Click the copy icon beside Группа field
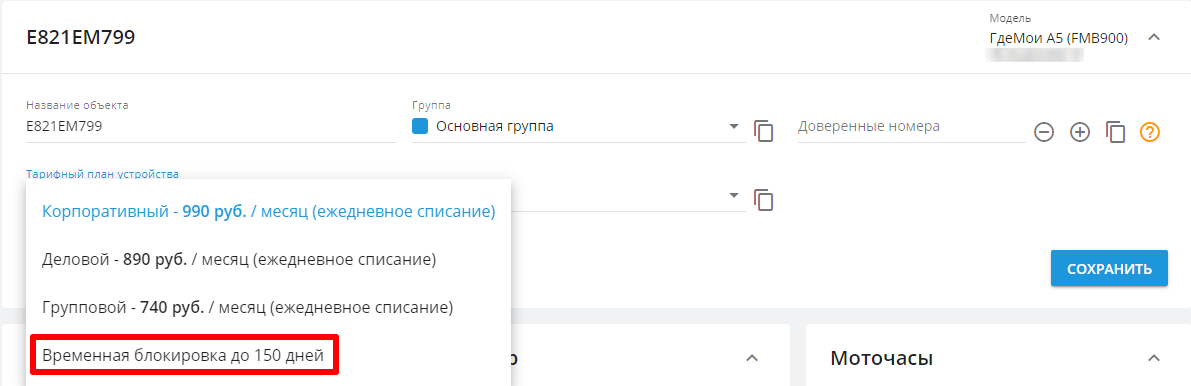This screenshot has height=386, width=1191. pyautogui.click(x=763, y=131)
